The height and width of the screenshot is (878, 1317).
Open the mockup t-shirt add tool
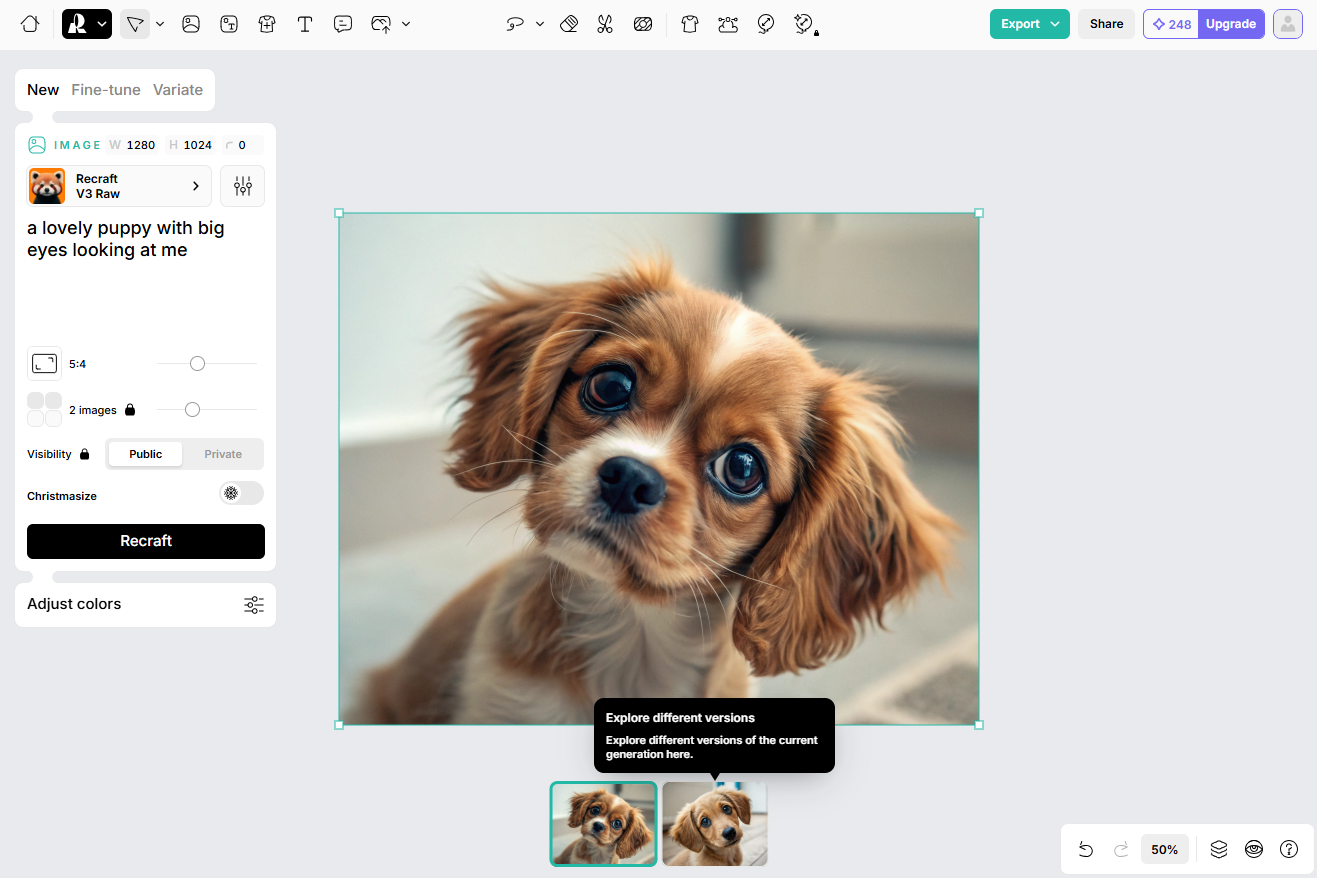(x=267, y=24)
